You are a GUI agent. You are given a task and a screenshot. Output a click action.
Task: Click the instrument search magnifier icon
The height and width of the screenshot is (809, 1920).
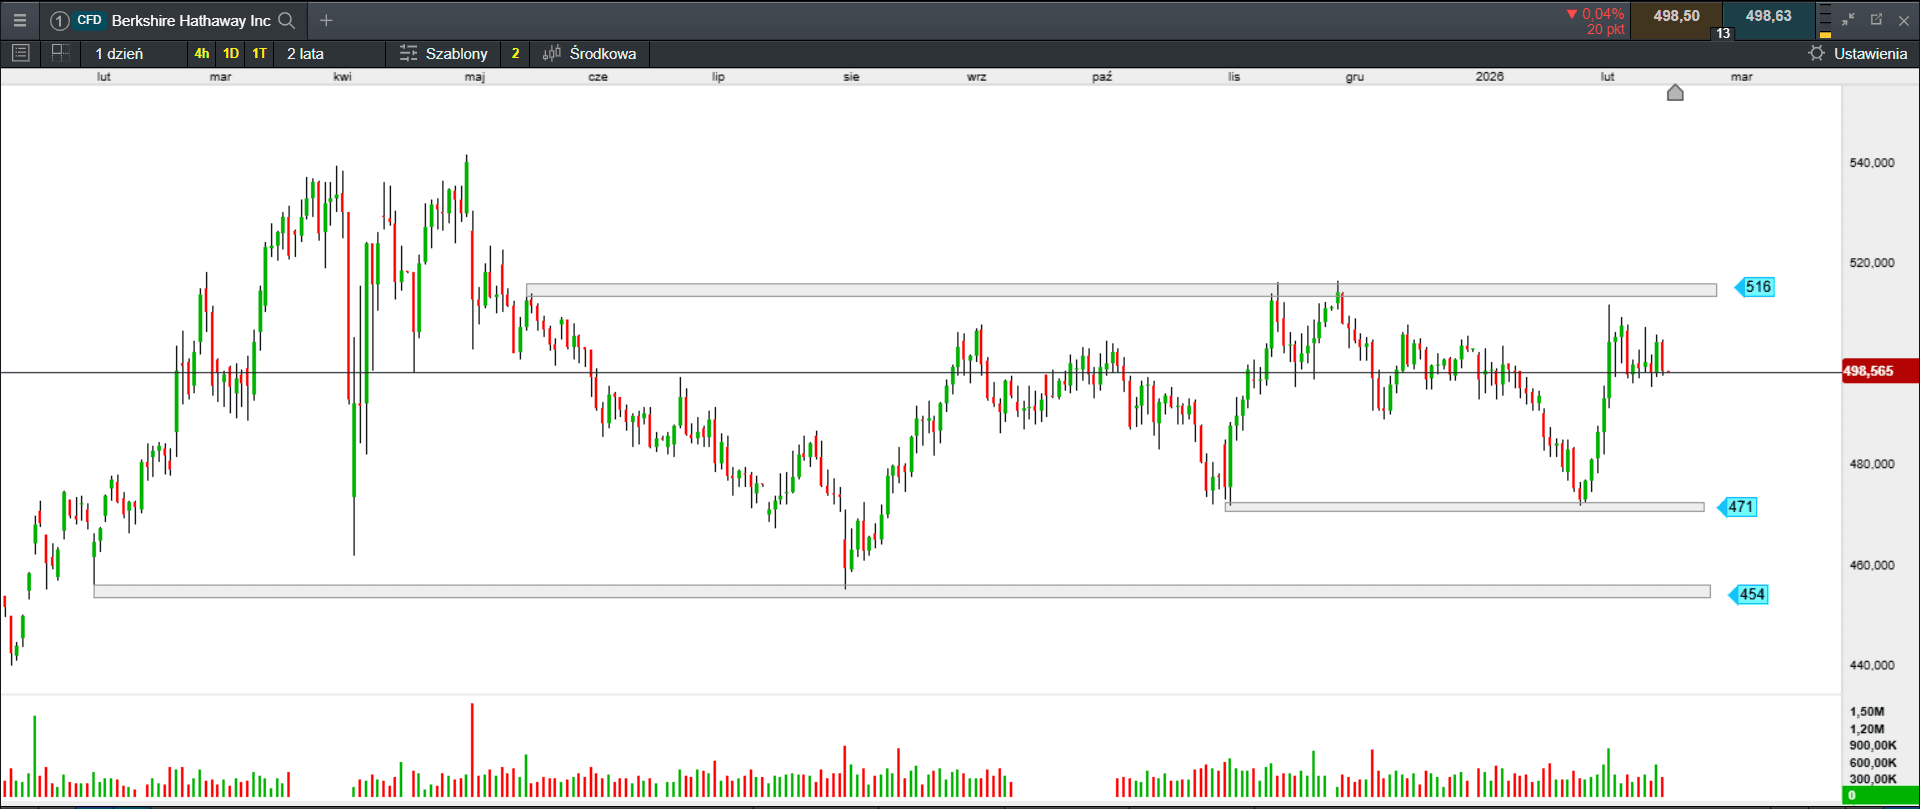(x=287, y=20)
